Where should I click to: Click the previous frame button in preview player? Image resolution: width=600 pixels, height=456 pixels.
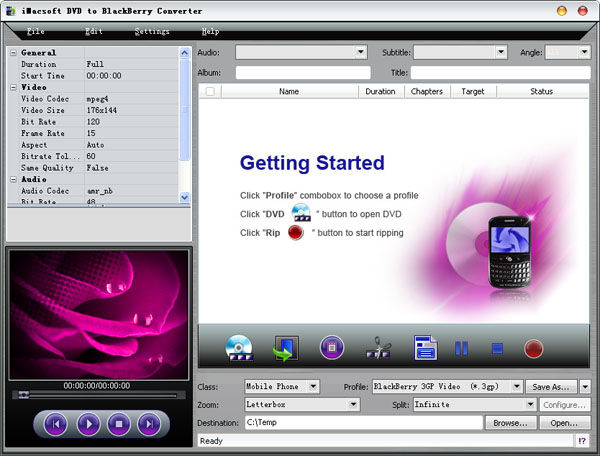[x=56, y=424]
